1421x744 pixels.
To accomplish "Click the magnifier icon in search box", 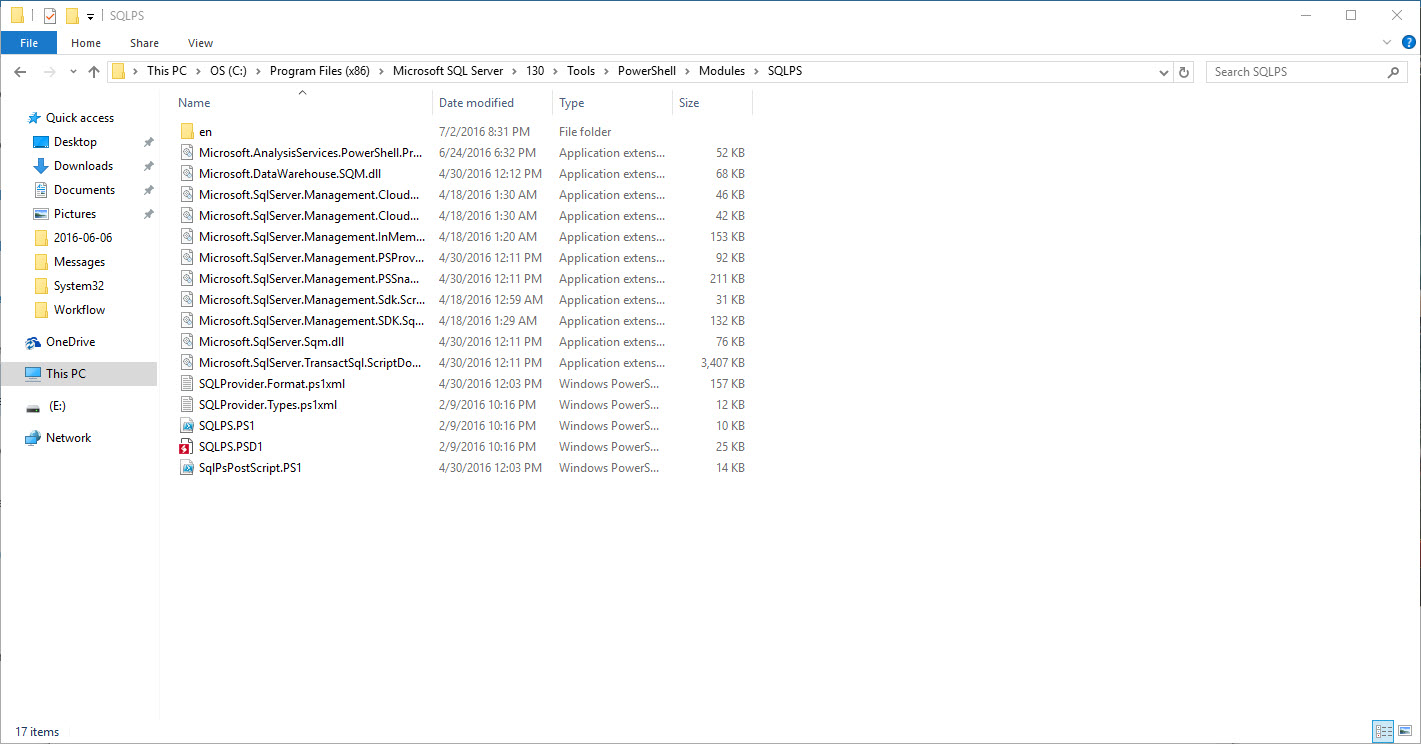I will pyautogui.click(x=1393, y=72).
